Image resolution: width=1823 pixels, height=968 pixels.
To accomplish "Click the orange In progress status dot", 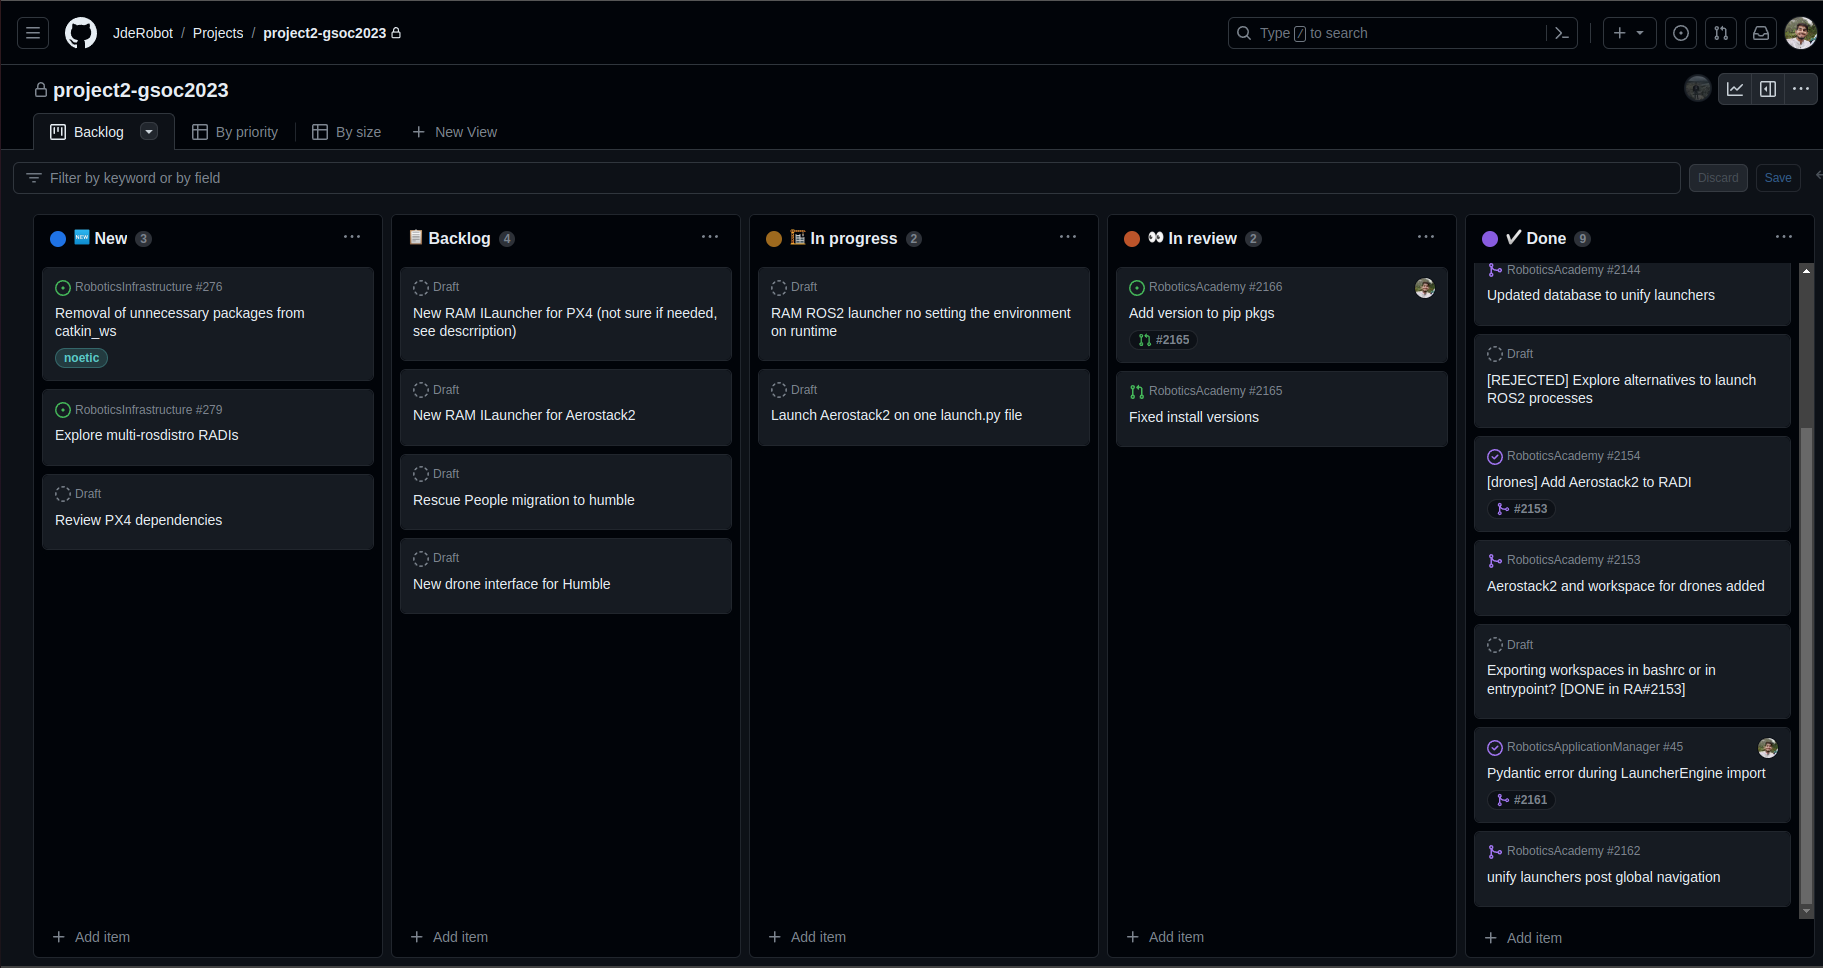I will [x=774, y=239].
